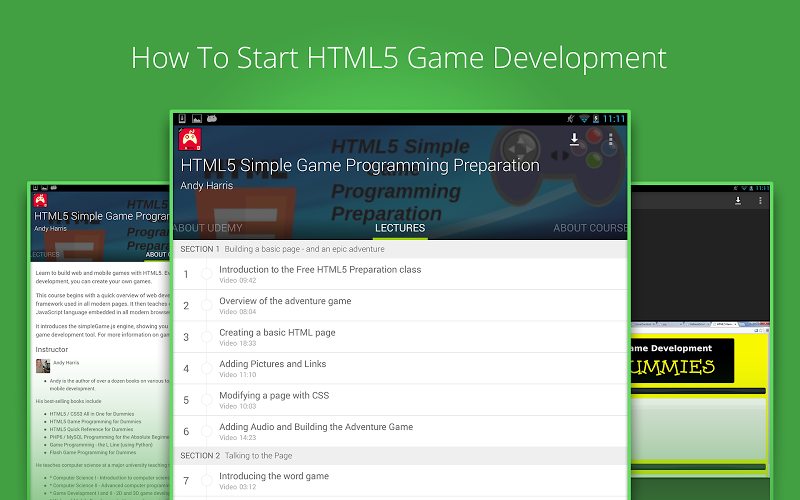The width and height of the screenshot is (800, 500).
Task: Toggle completion circle for lecture 7
Action: (207, 480)
